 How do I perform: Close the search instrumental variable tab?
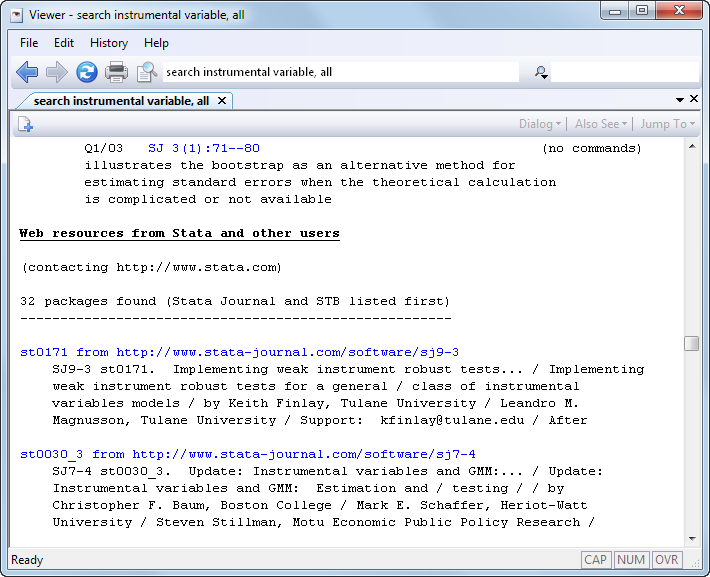222,101
